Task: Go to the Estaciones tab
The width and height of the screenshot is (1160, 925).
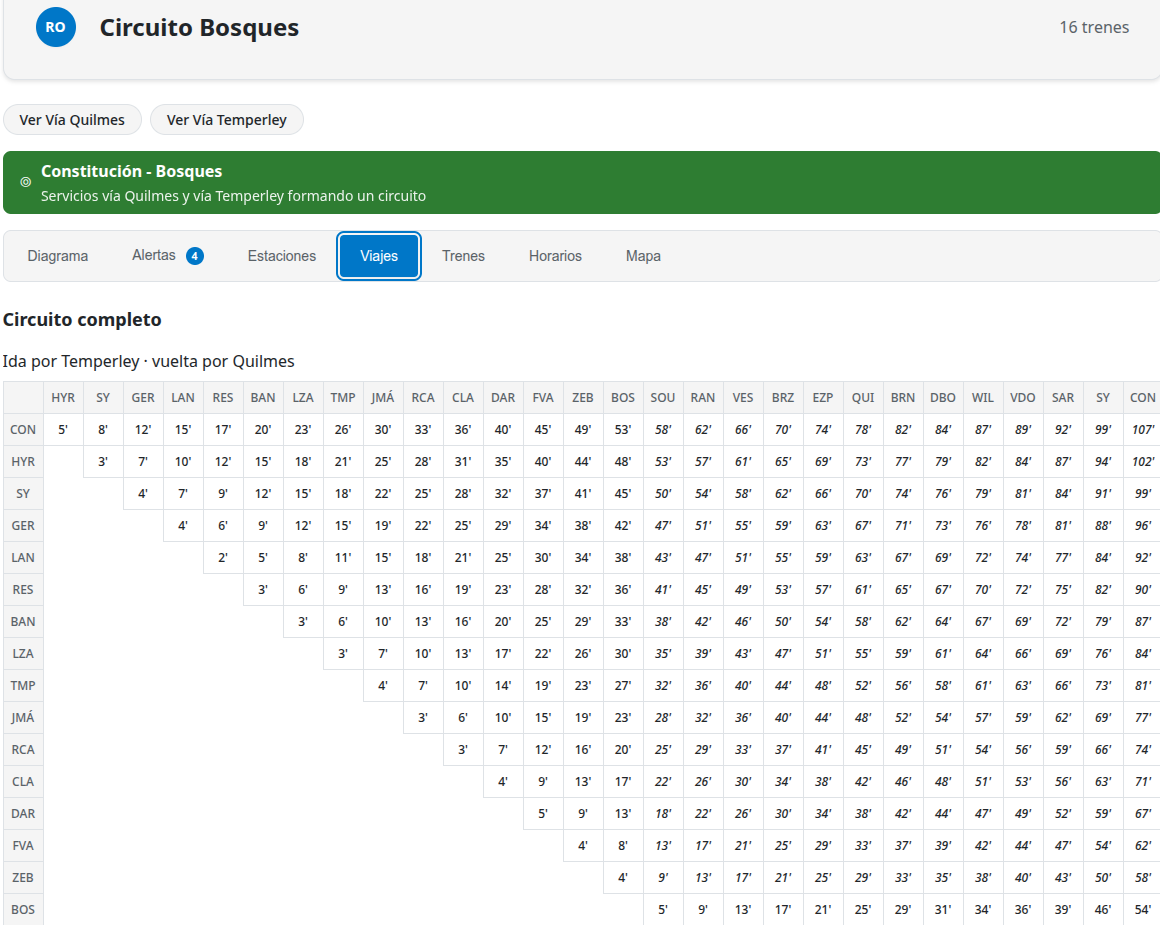Action: click(x=282, y=256)
